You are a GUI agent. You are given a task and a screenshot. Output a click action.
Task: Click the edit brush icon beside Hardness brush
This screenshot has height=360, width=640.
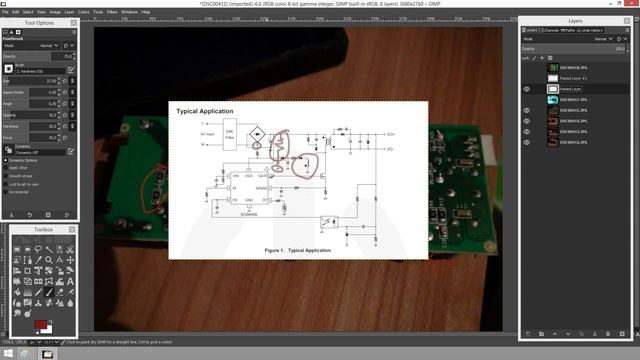pyautogui.click(x=71, y=70)
